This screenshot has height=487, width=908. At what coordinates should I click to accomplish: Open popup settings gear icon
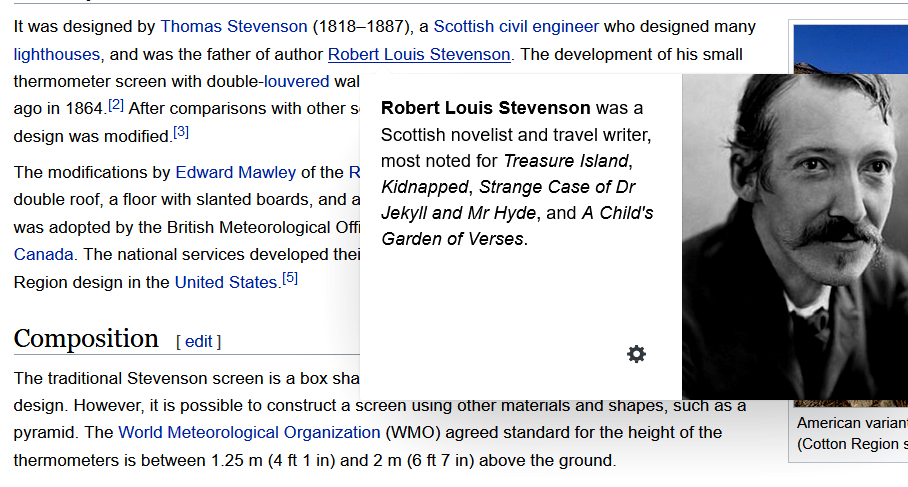tap(636, 354)
